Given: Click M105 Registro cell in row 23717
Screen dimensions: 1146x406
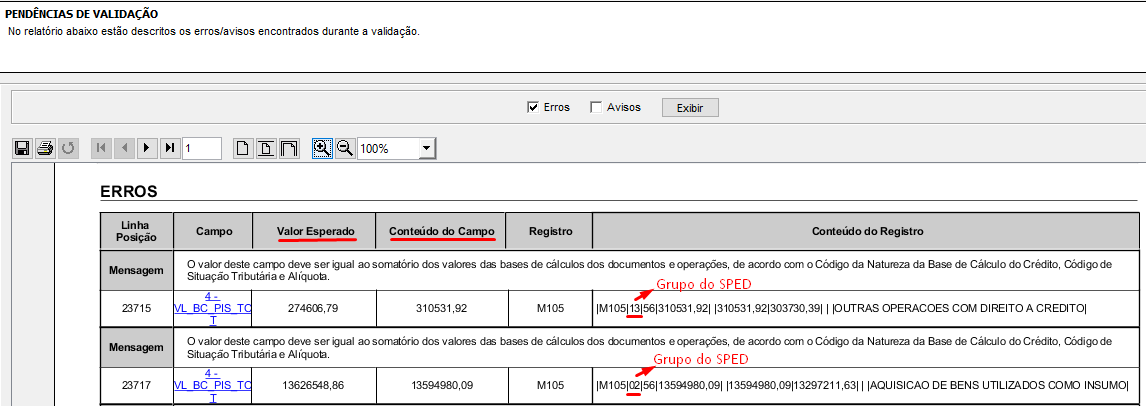Looking at the screenshot, I should pyautogui.click(x=549, y=386).
